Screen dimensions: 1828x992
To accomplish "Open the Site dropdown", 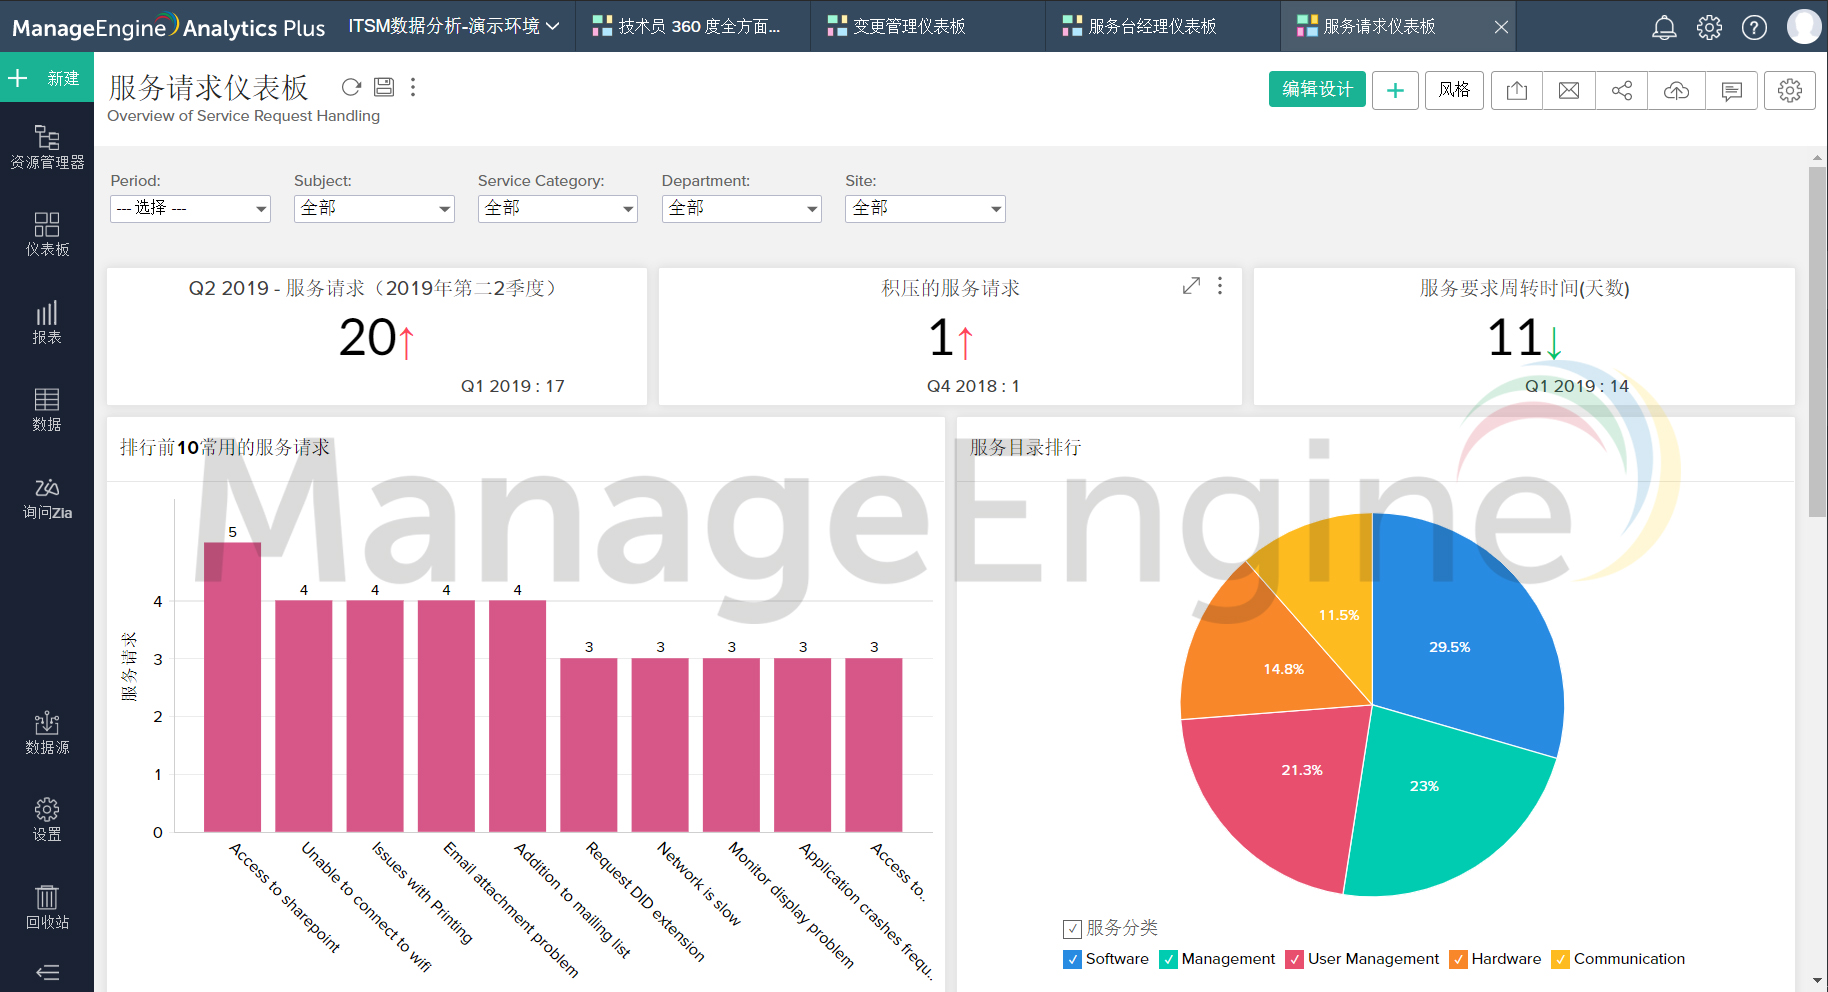I will 925,208.
